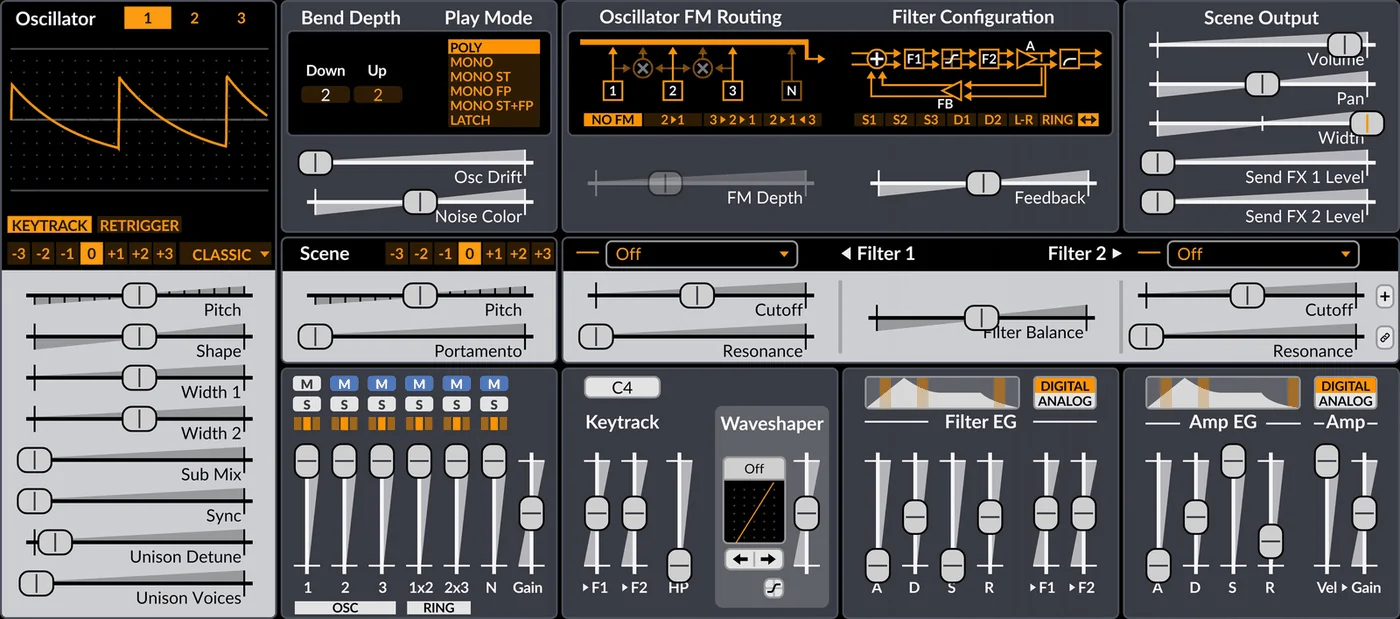
Task: Select the previous waveshaper type arrow
Action: click(x=740, y=559)
